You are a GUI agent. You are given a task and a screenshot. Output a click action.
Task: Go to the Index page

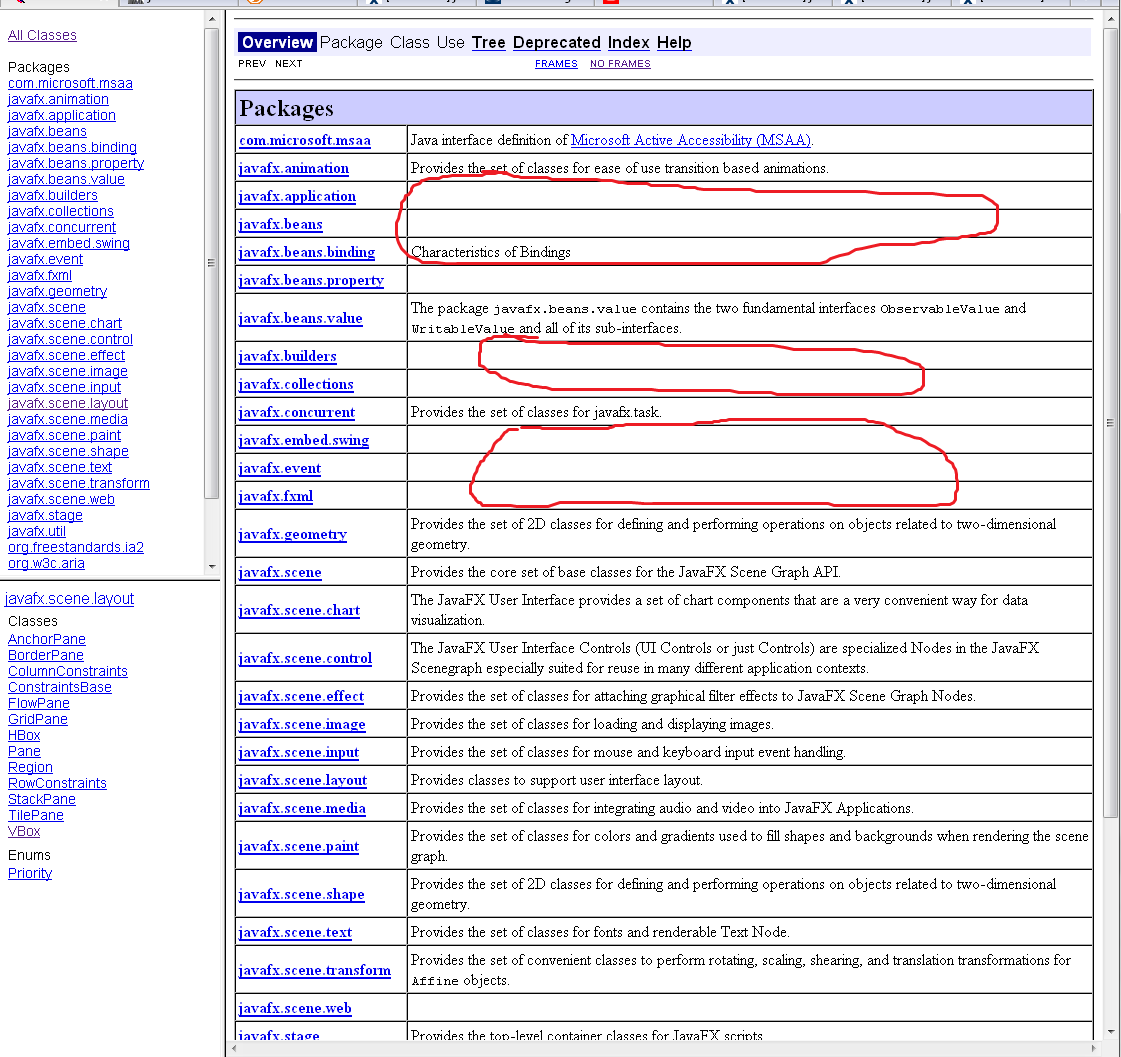(628, 42)
